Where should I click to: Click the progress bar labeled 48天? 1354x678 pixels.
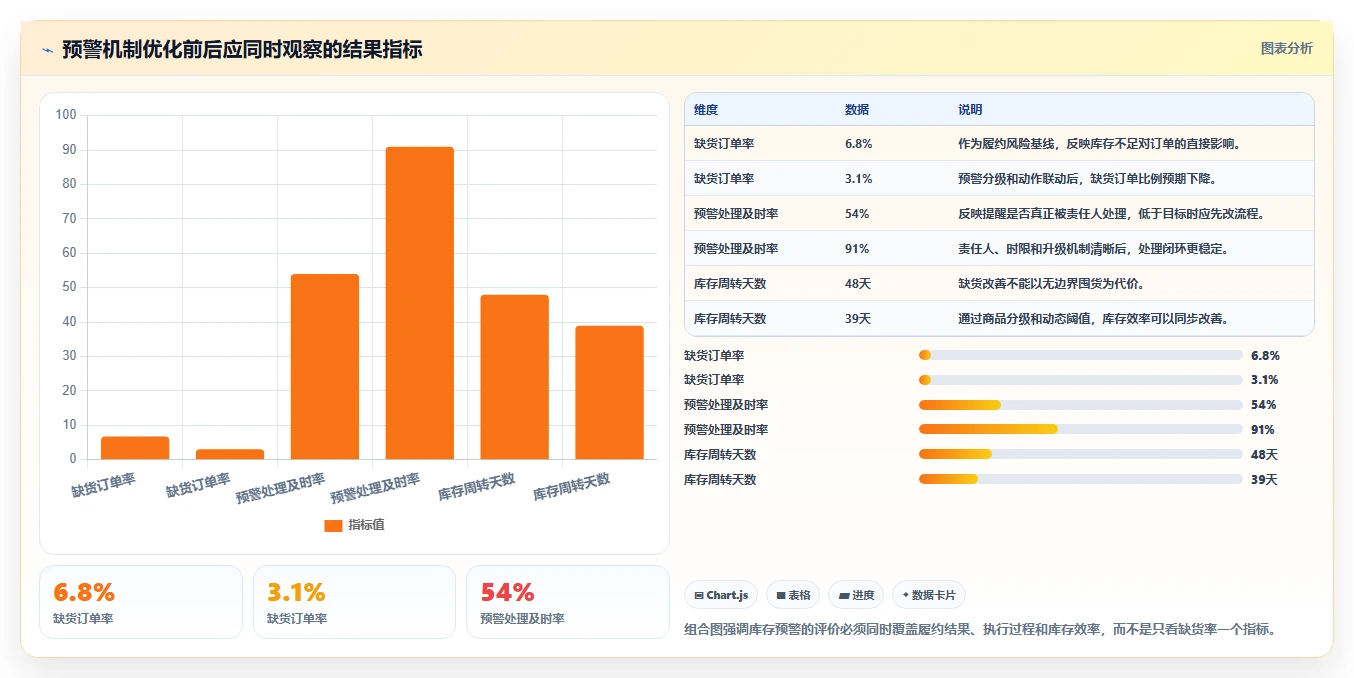(1080, 454)
